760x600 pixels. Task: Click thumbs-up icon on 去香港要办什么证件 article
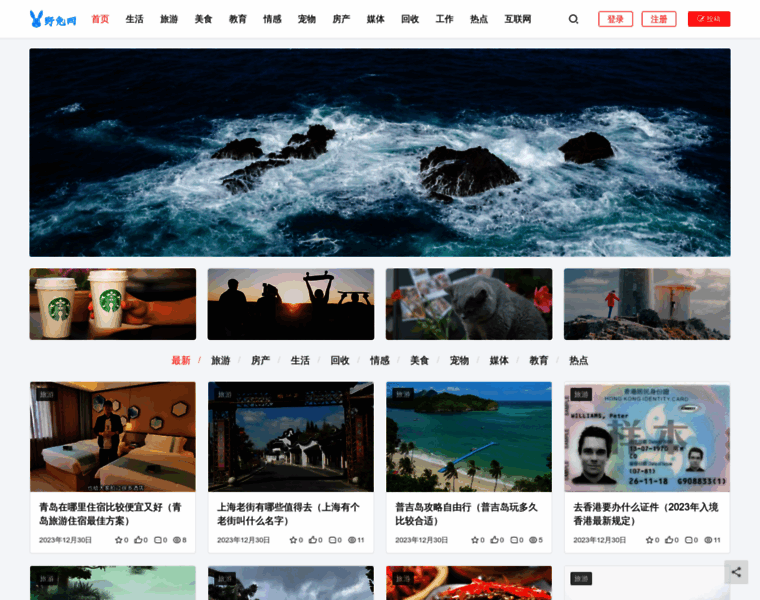pos(669,540)
